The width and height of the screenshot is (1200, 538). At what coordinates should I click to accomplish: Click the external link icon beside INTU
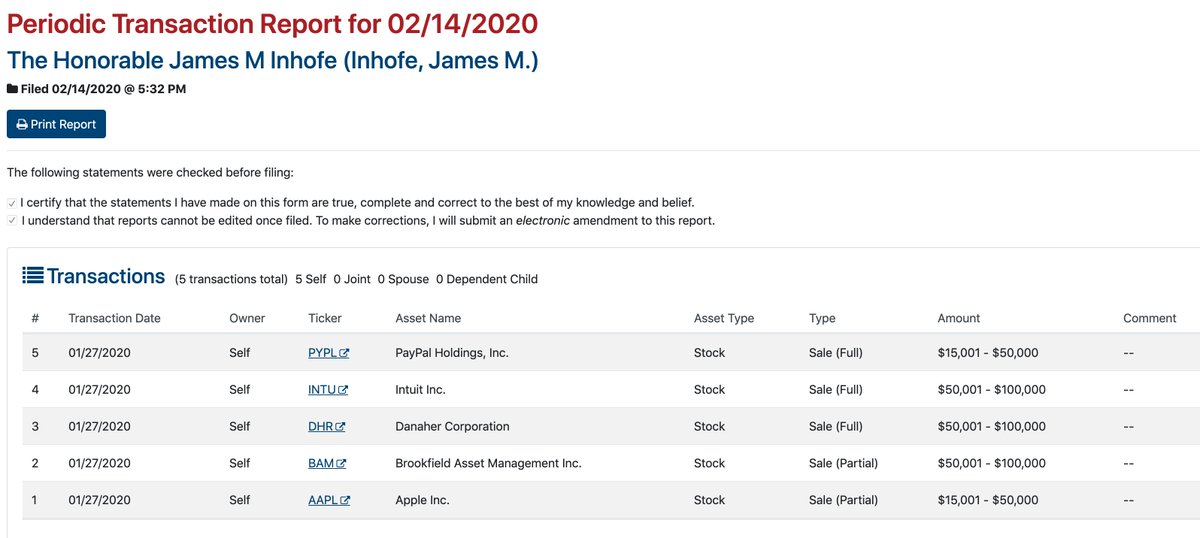coord(343,390)
